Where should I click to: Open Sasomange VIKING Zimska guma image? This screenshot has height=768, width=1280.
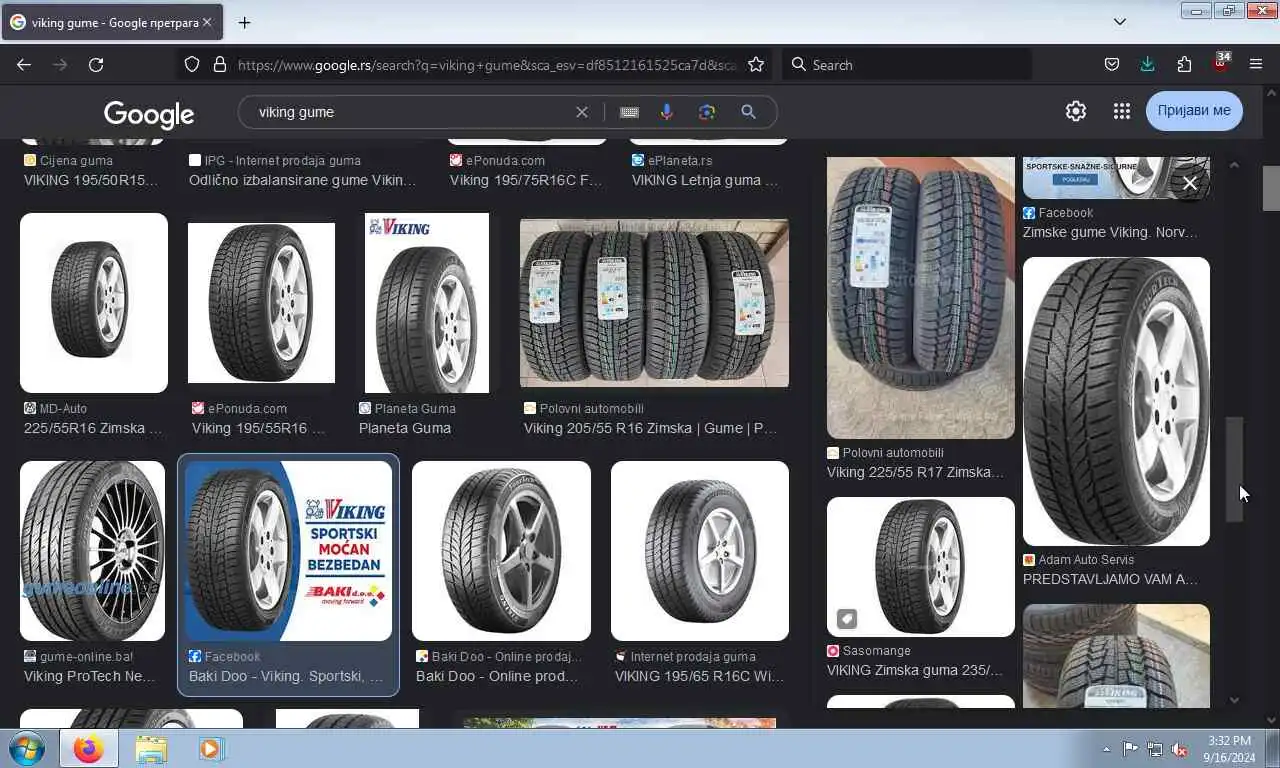920,567
